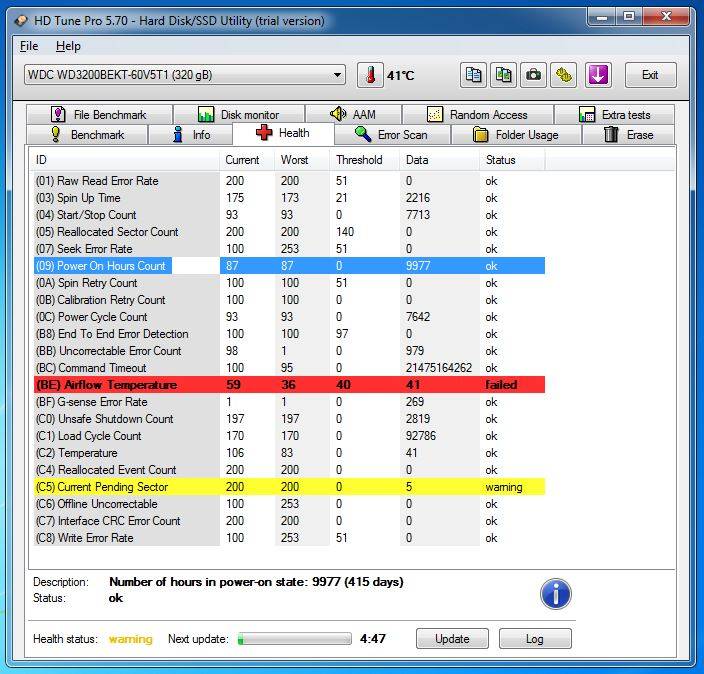Select the Reallocated Sector Count row
The width and height of the screenshot is (704, 674).
[x=290, y=232]
